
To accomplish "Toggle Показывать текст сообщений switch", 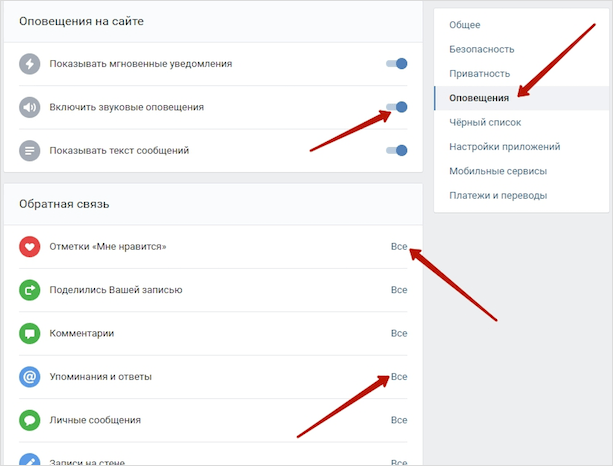I will point(396,151).
